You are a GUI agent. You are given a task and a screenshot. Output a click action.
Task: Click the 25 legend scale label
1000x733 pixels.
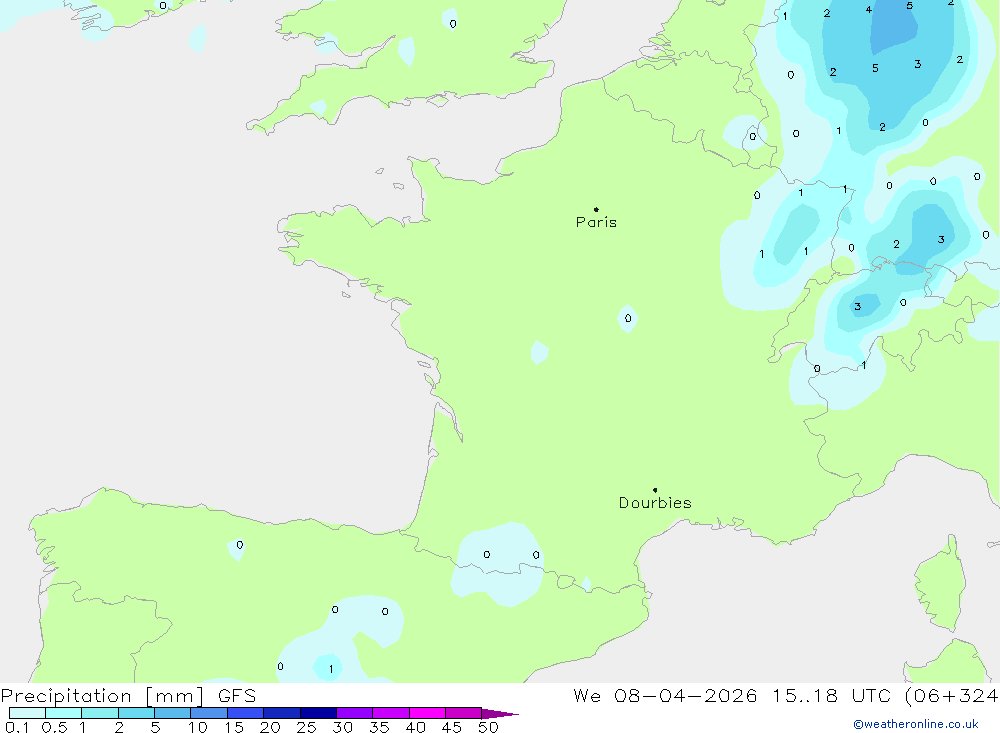pos(306,727)
